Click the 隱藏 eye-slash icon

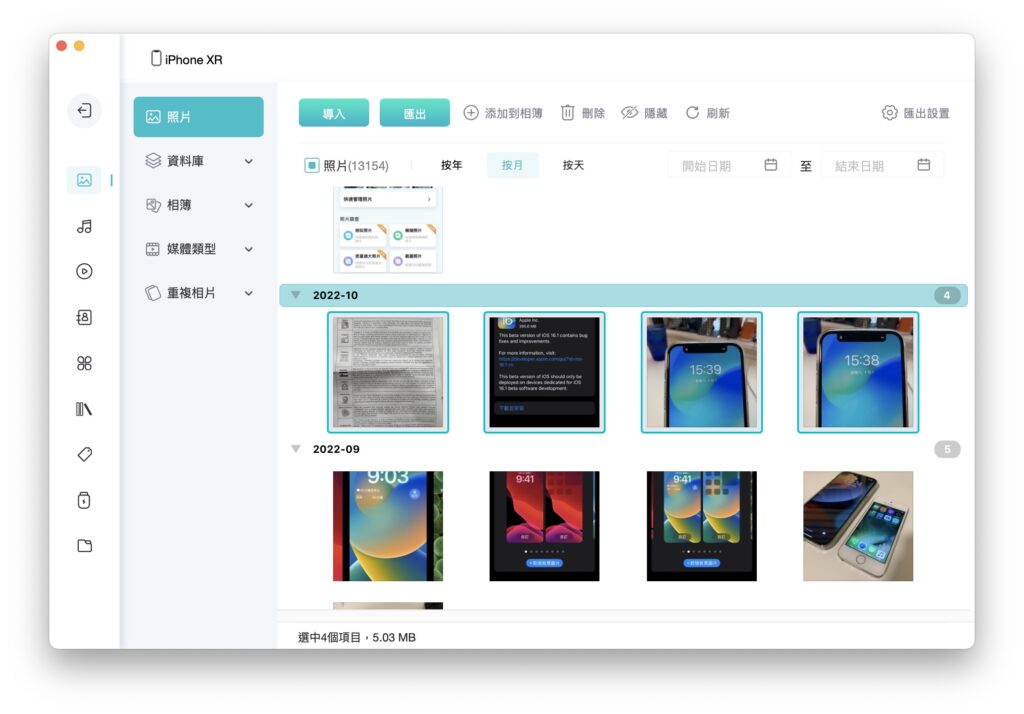pyautogui.click(x=629, y=113)
